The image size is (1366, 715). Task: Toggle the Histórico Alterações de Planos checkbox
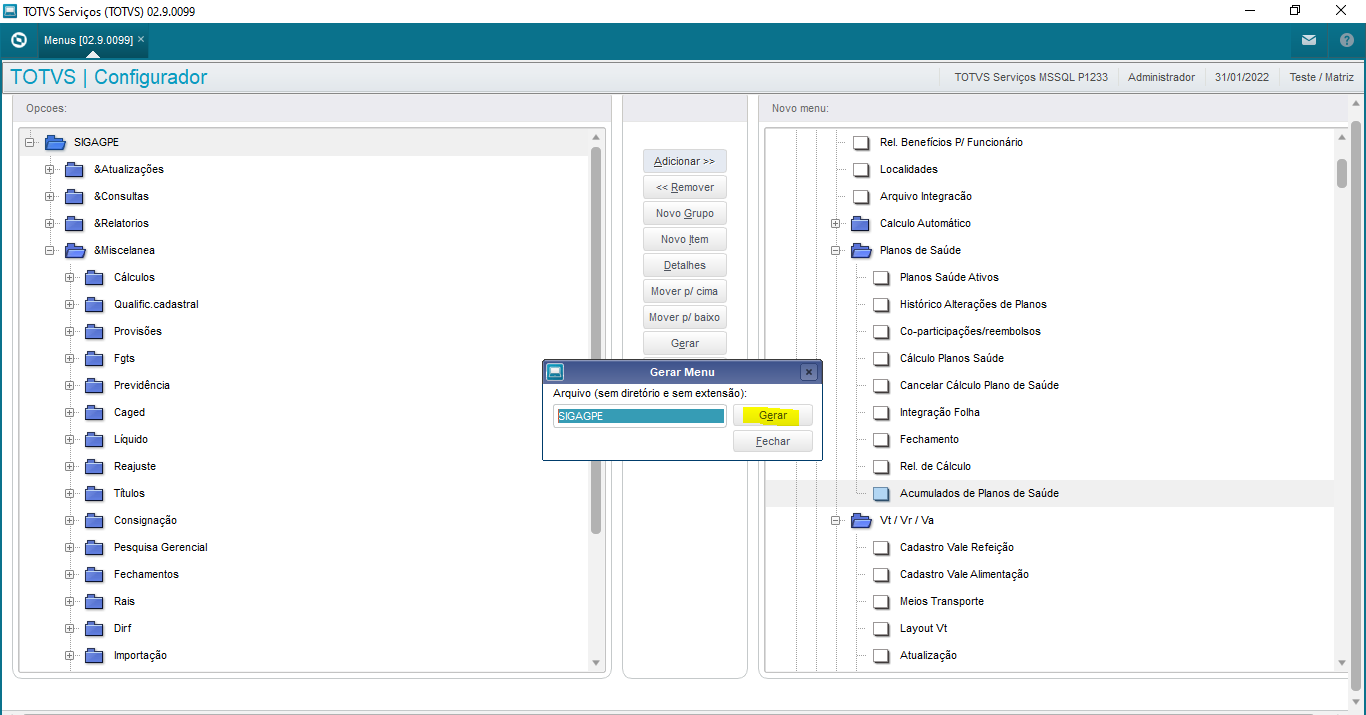[881, 304]
